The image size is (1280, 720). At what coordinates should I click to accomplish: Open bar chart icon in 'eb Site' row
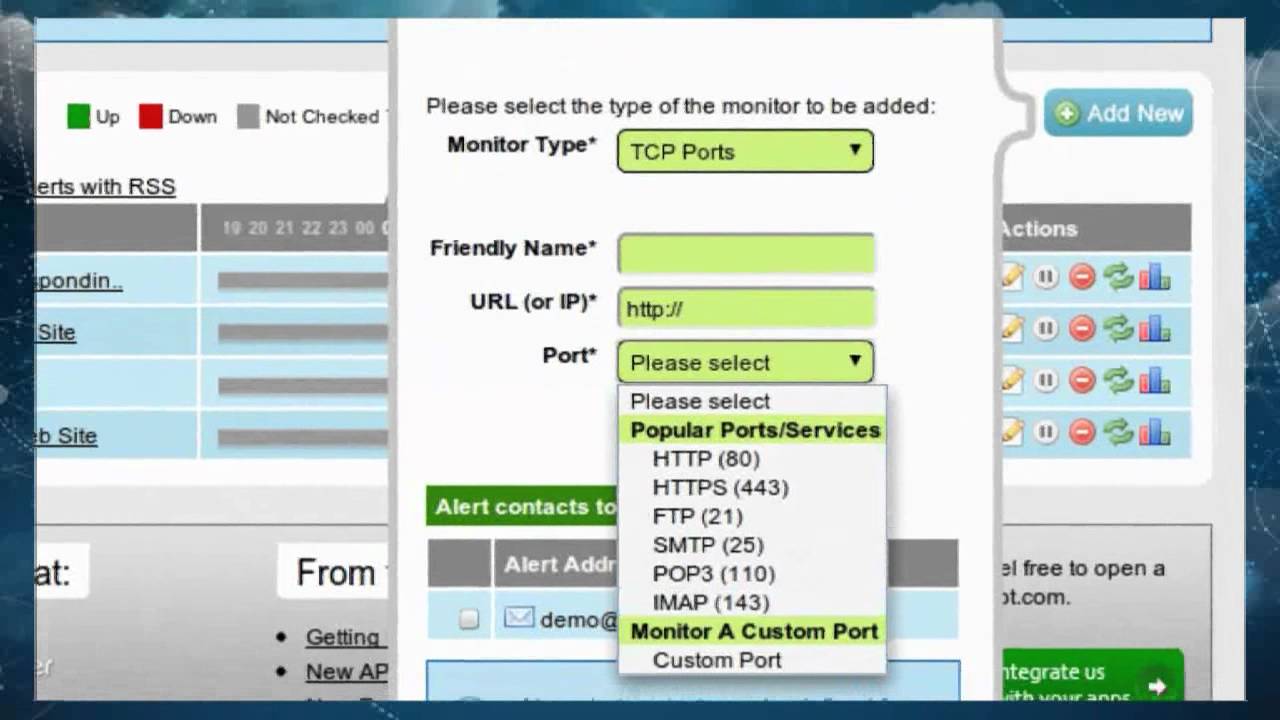pos(1154,432)
